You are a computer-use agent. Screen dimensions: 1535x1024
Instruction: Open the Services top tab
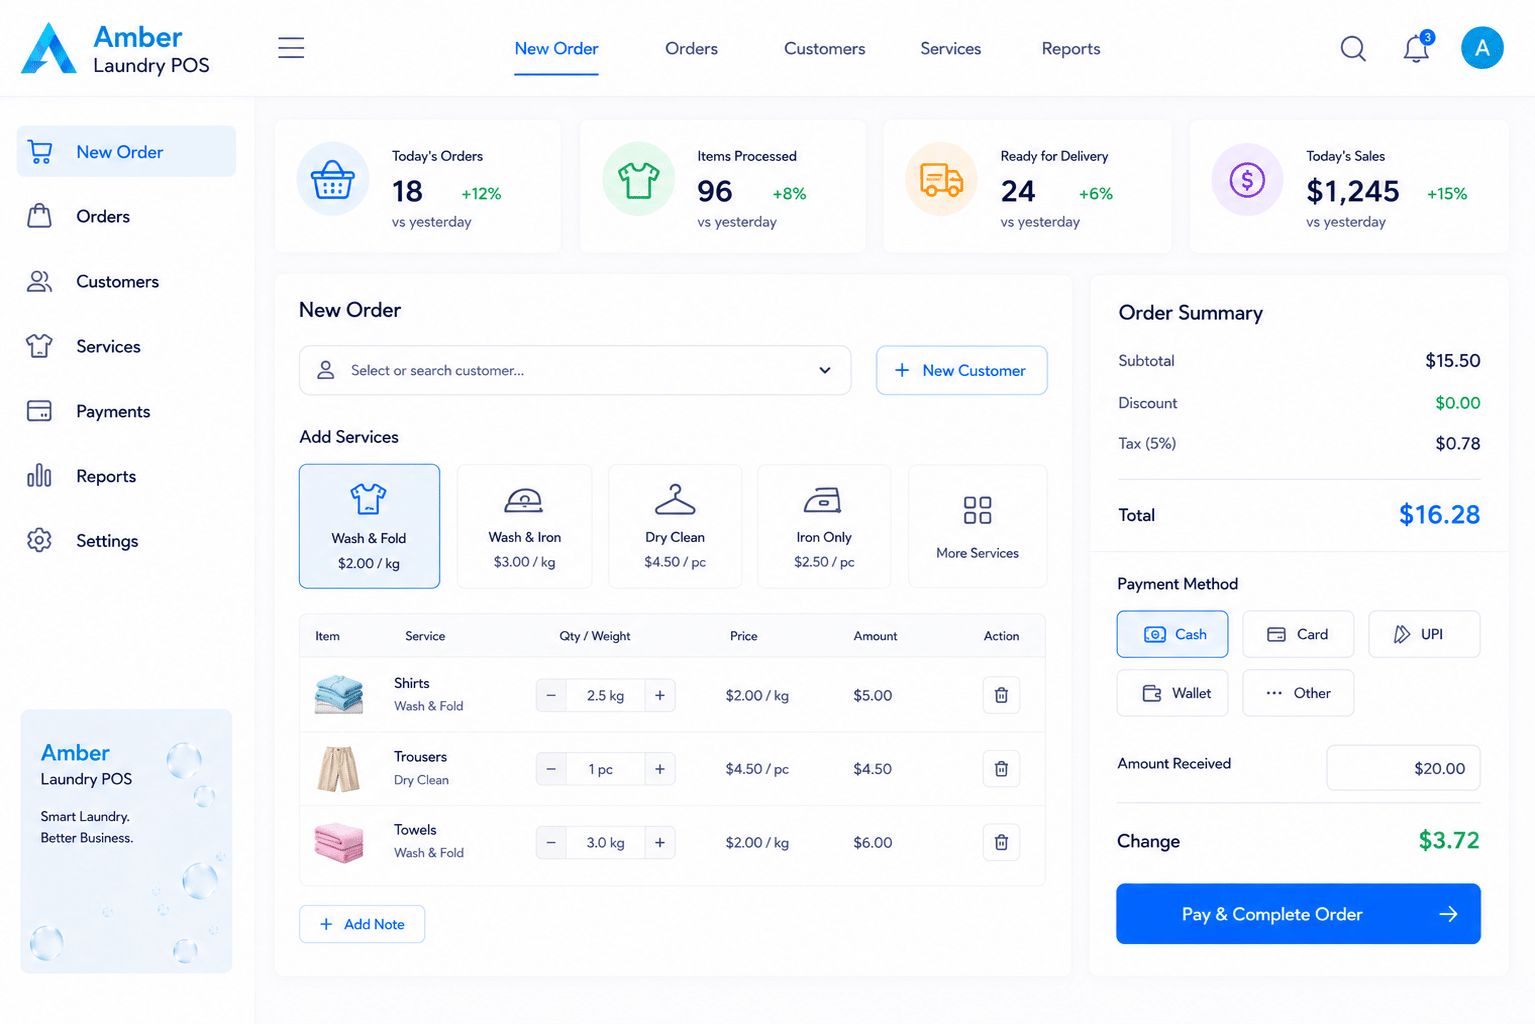coord(950,48)
